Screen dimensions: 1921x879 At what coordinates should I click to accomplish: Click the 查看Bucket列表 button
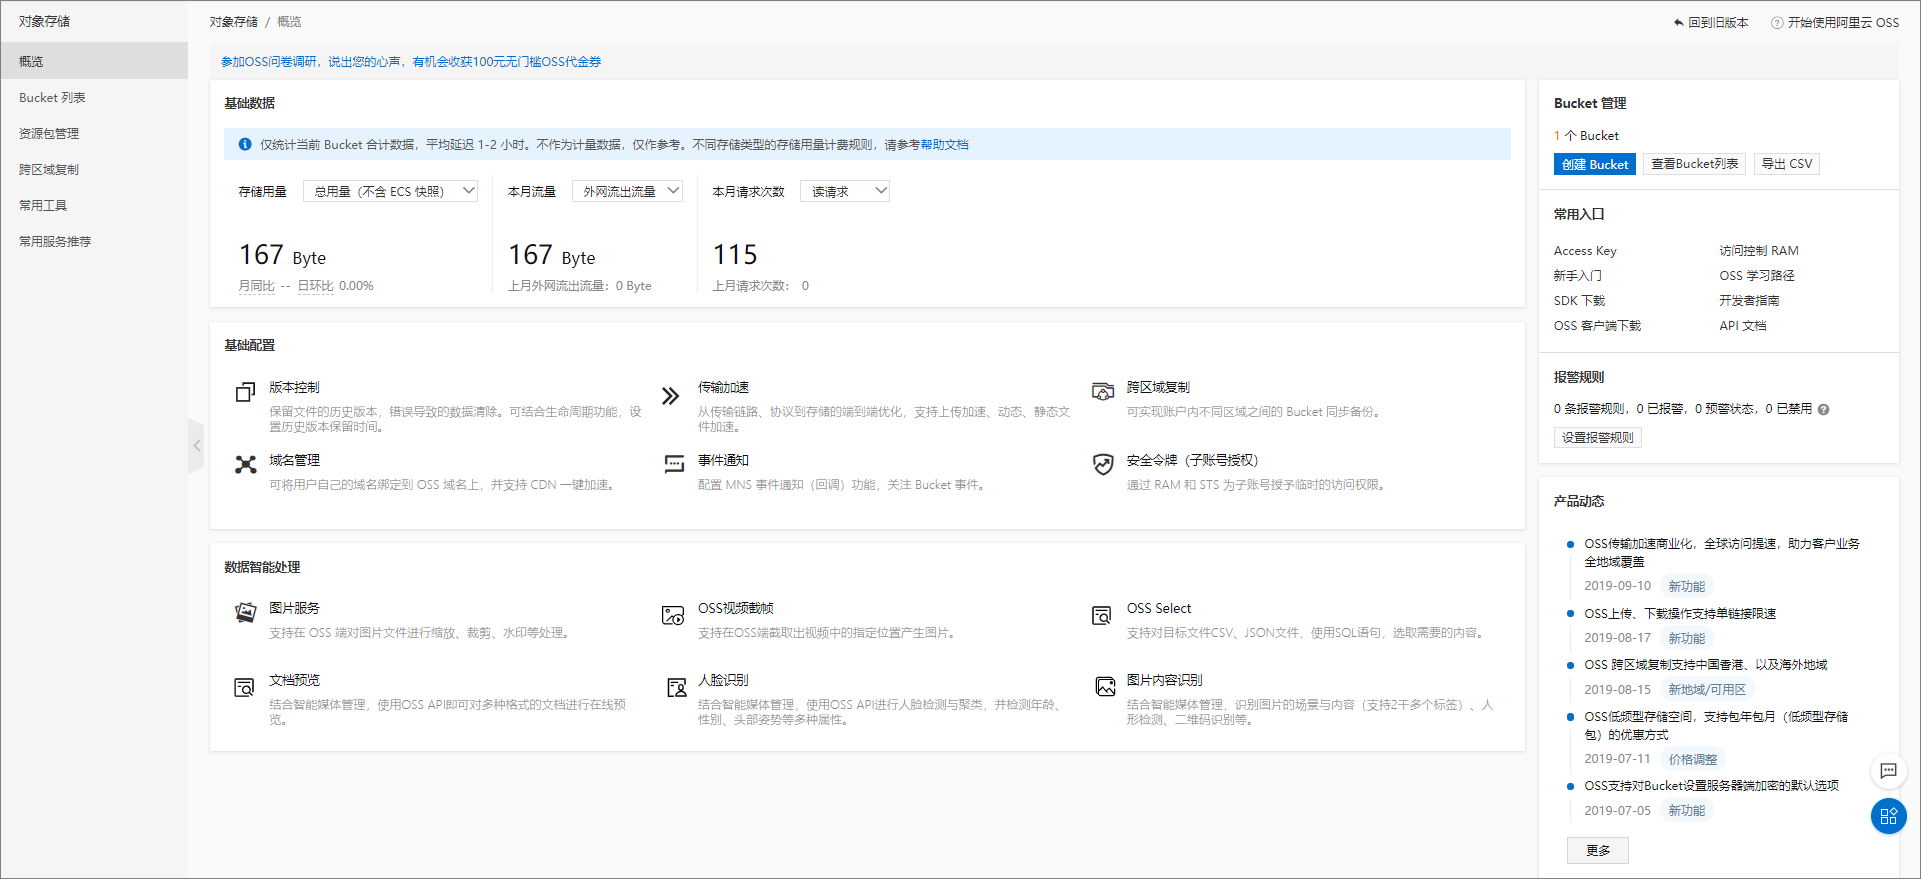tap(1694, 164)
